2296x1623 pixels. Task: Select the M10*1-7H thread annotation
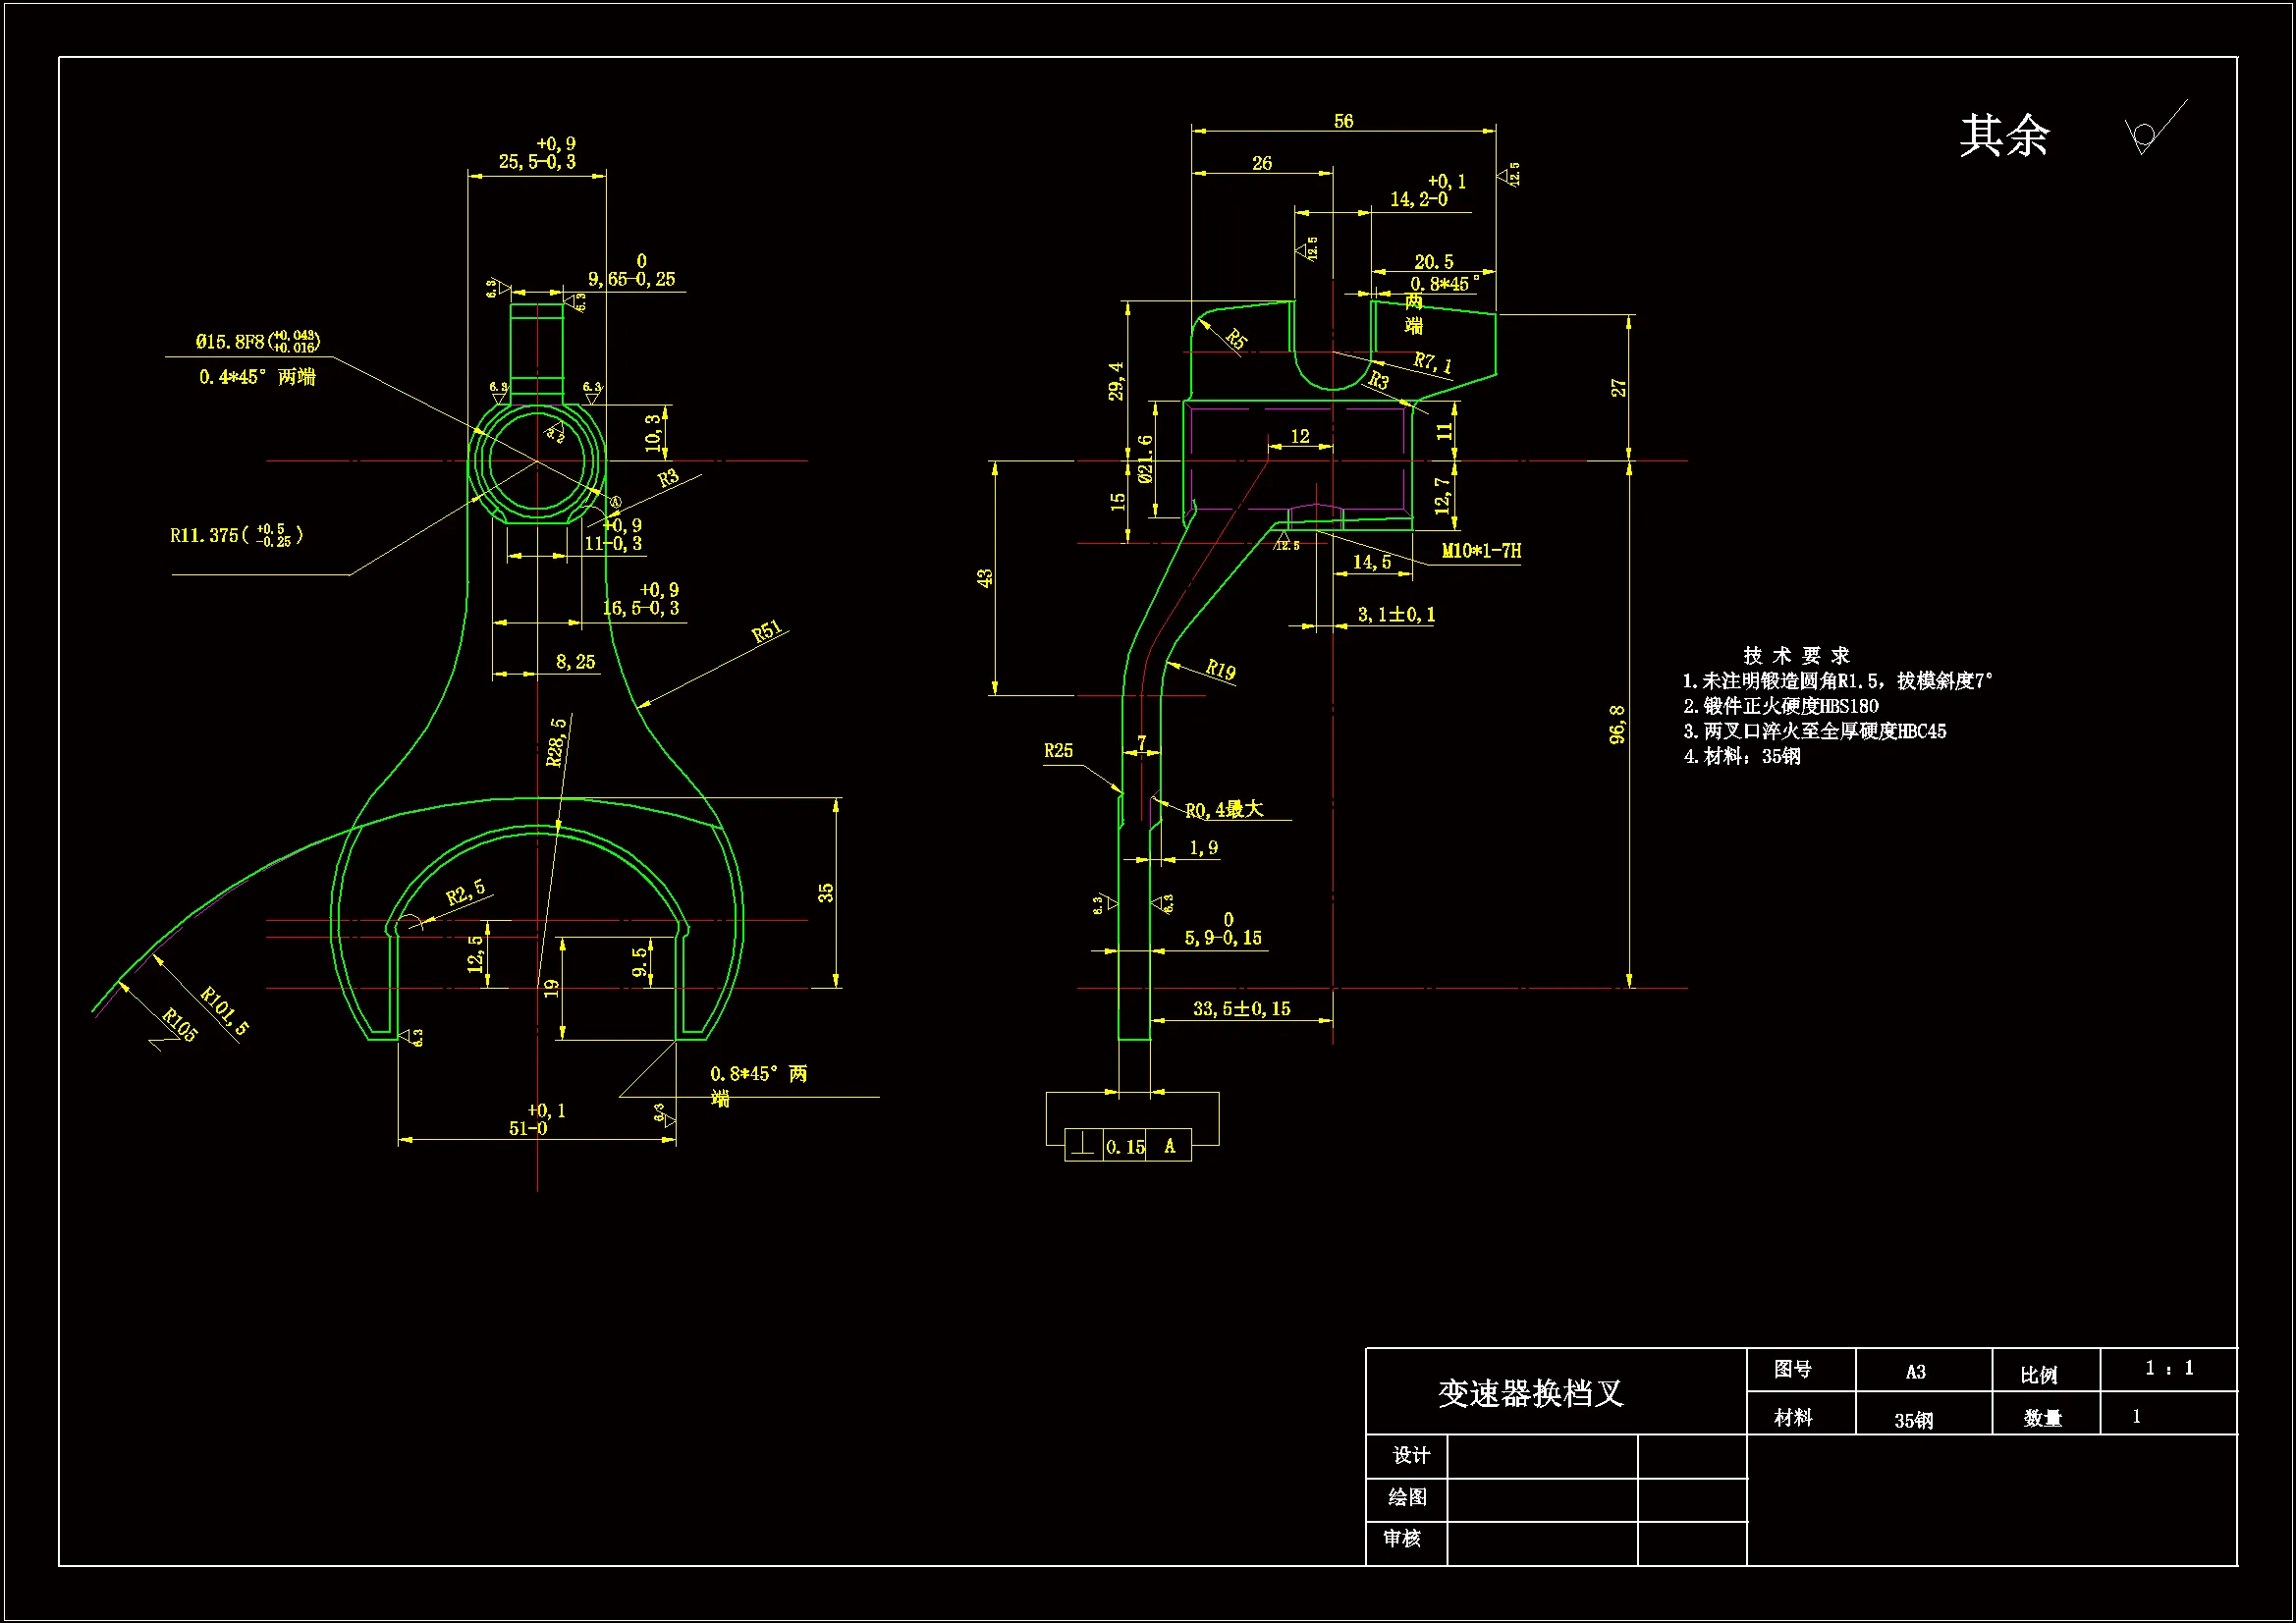click(1483, 551)
